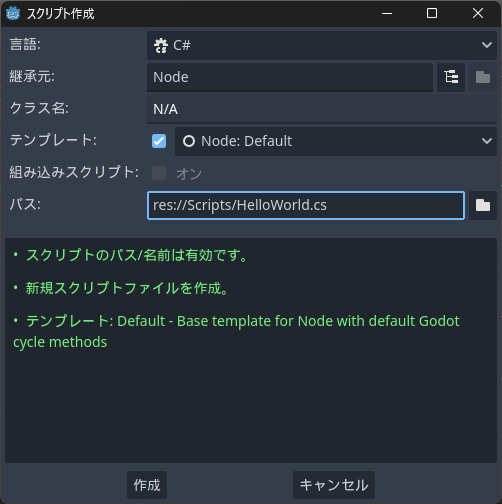Close the スクリプト作成 dialog window
Viewport: 502px width, 504px height.
(478, 13)
